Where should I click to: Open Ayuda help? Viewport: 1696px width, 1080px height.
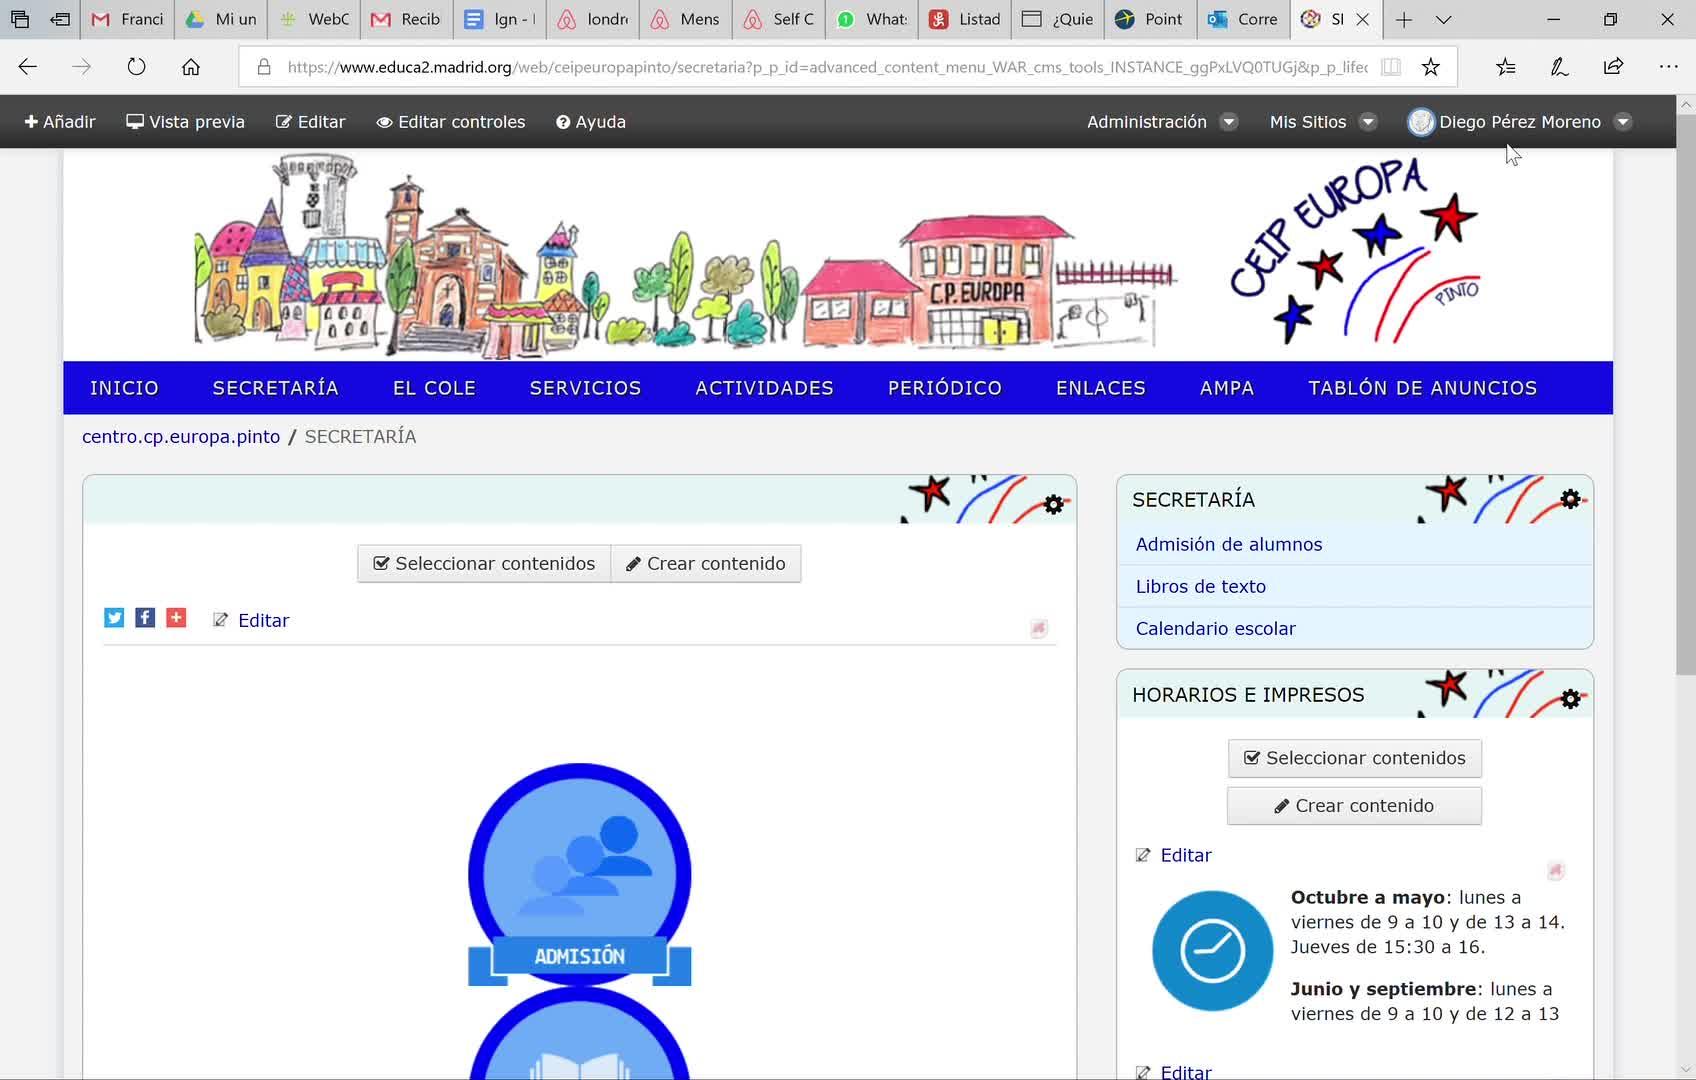point(591,122)
